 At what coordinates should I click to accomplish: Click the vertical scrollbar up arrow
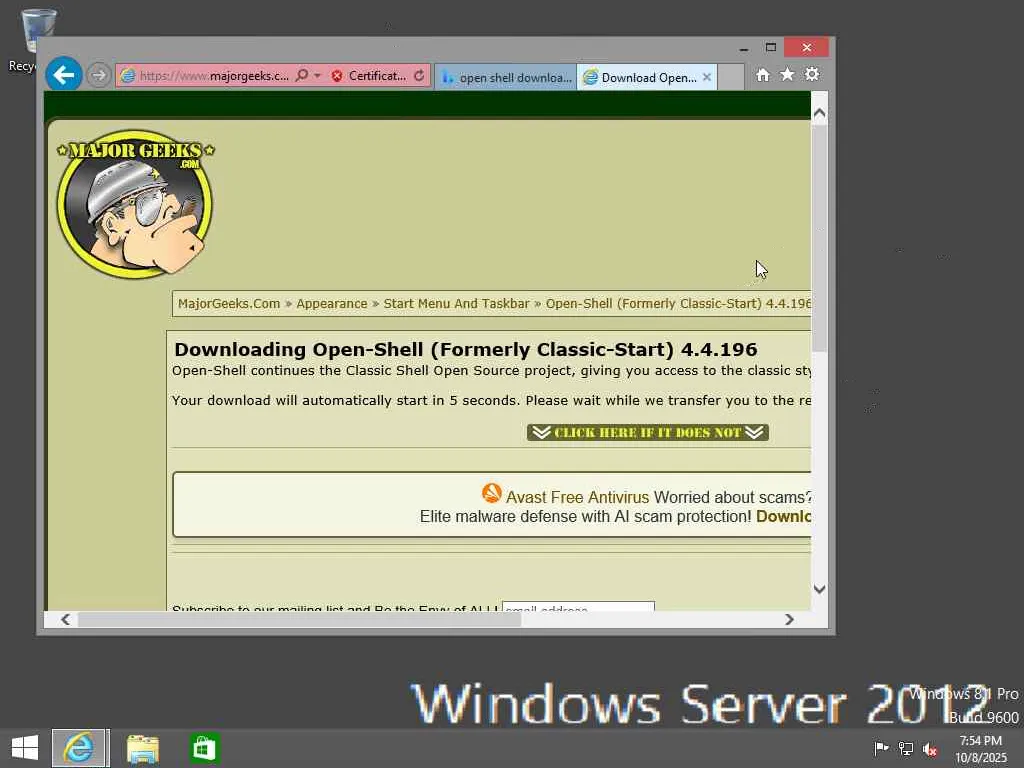[820, 113]
